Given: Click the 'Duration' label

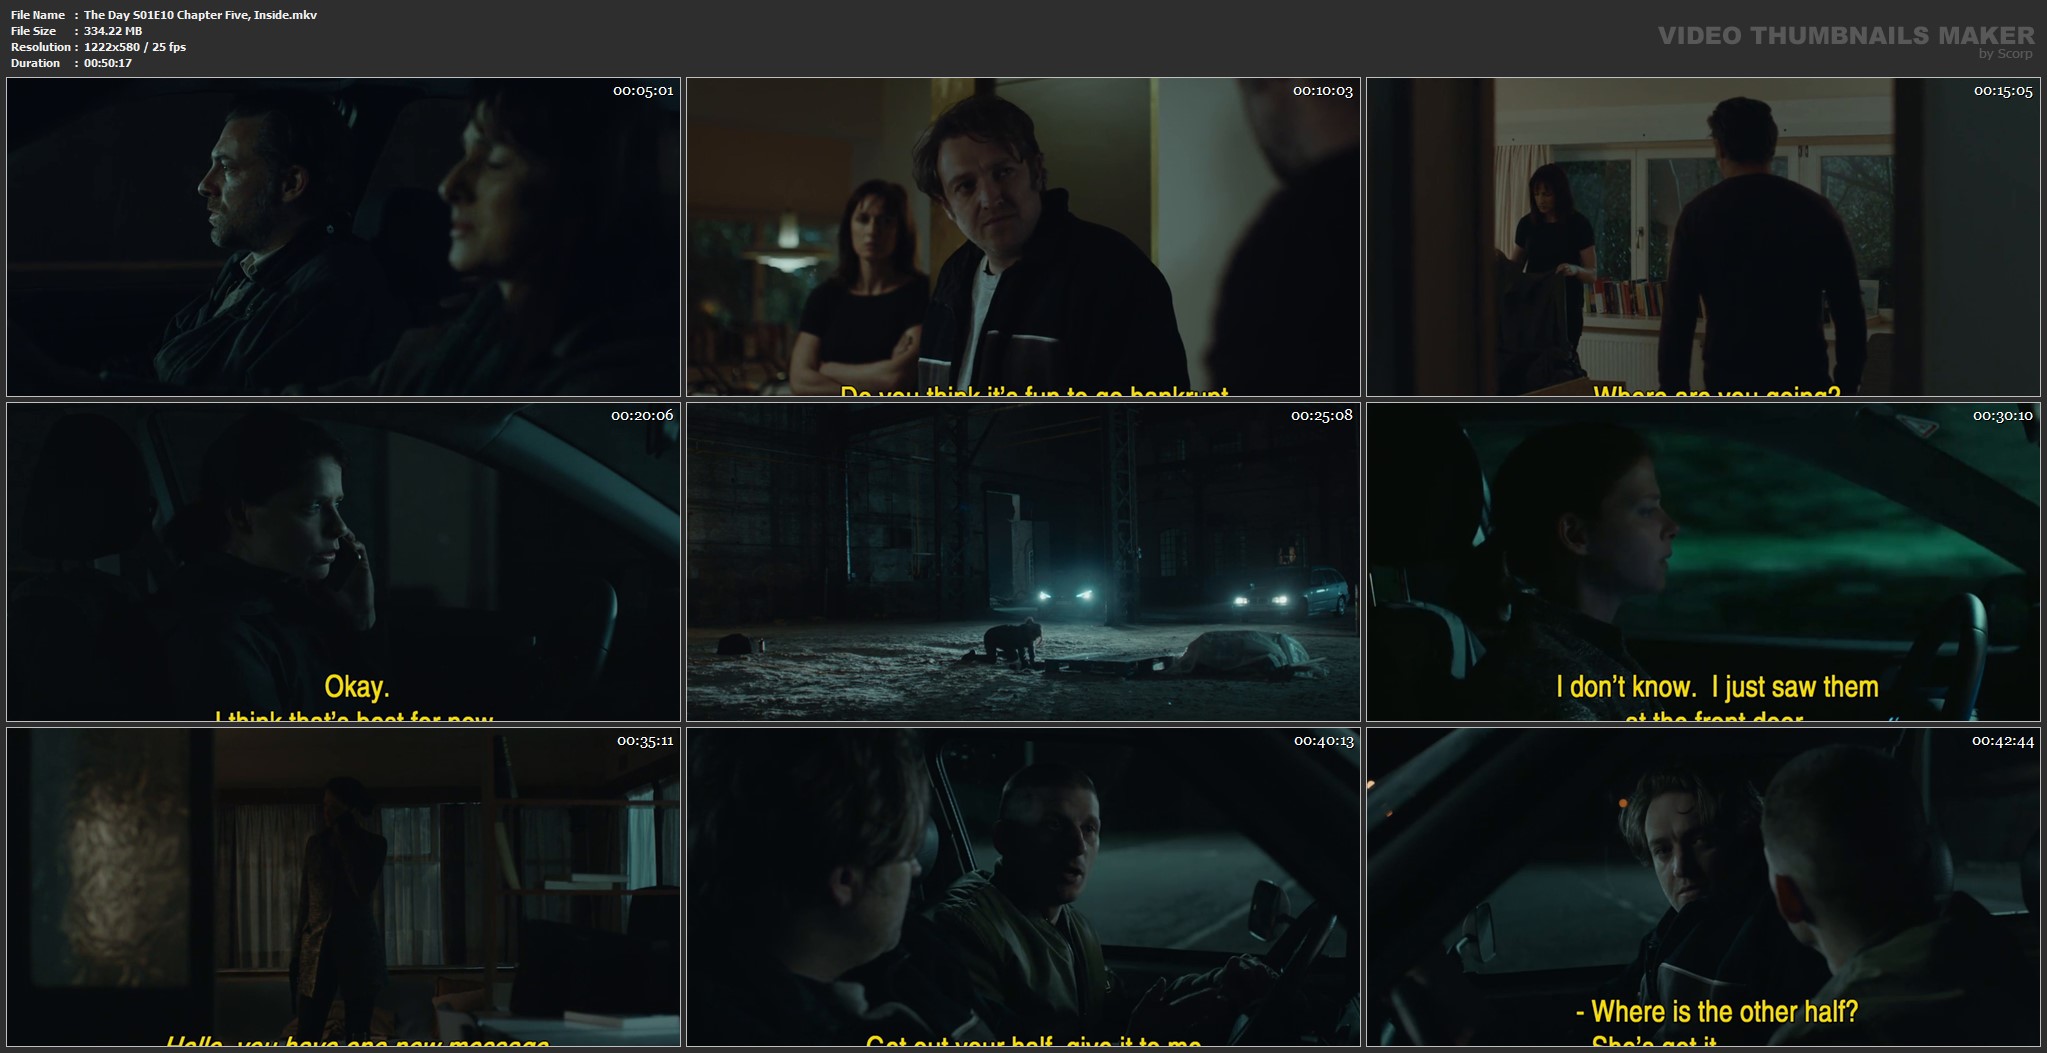Looking at the screenshot, I should click(x=36, y=63).
